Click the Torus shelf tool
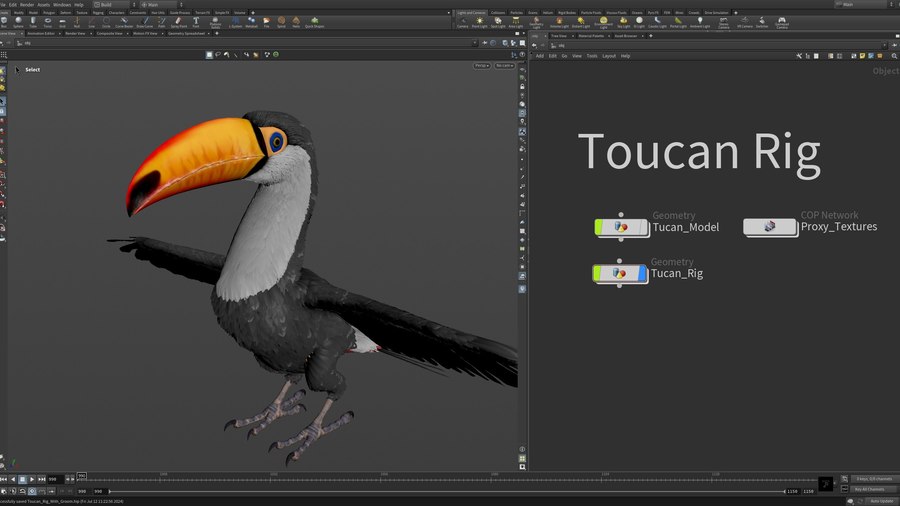The image size is (900, 506). coord(47,22)
